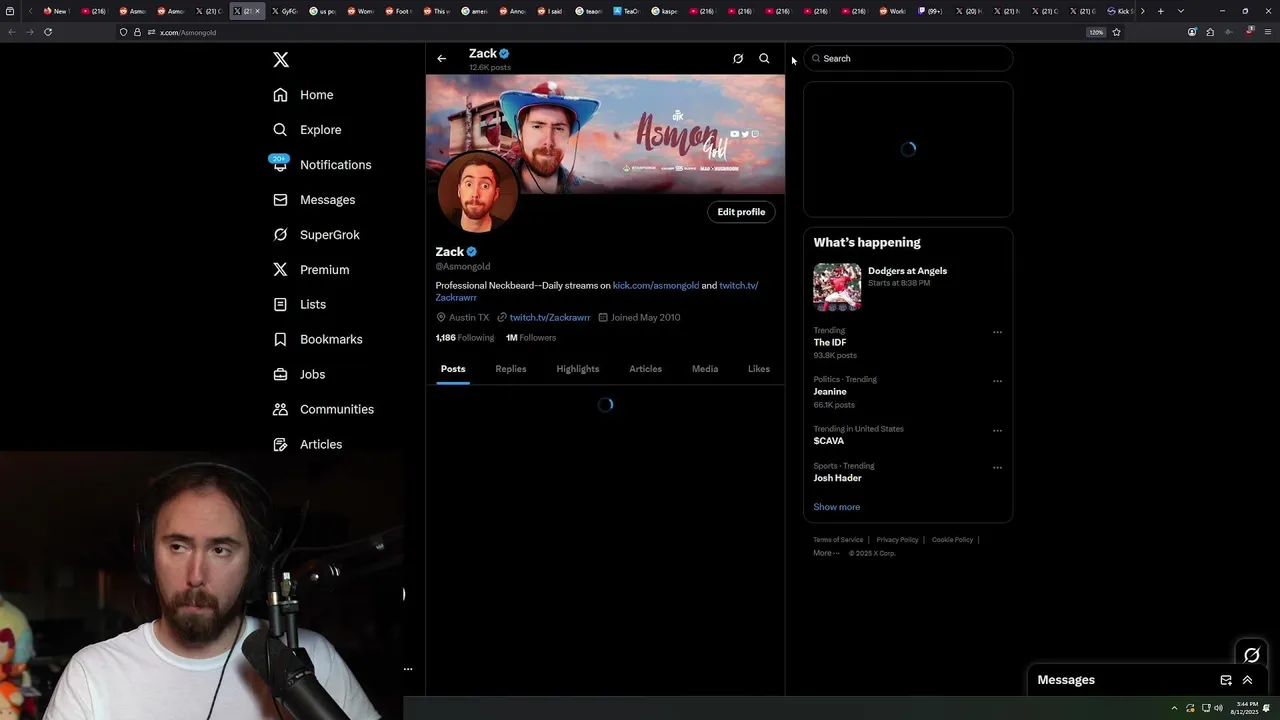The width and height of the screenshot is (1280, 720).
Task: View the 1M Followers list
Action: click(x=531, y=338)
